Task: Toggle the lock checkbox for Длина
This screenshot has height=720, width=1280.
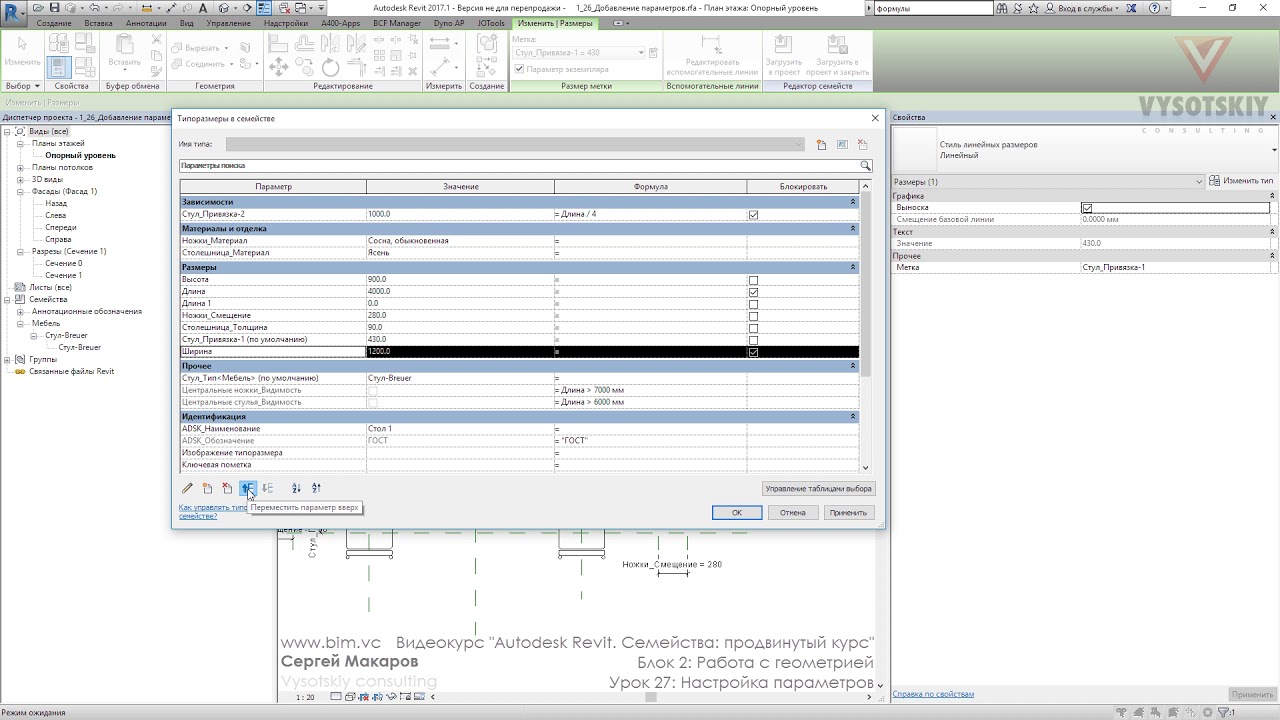Action: (753, 292)
